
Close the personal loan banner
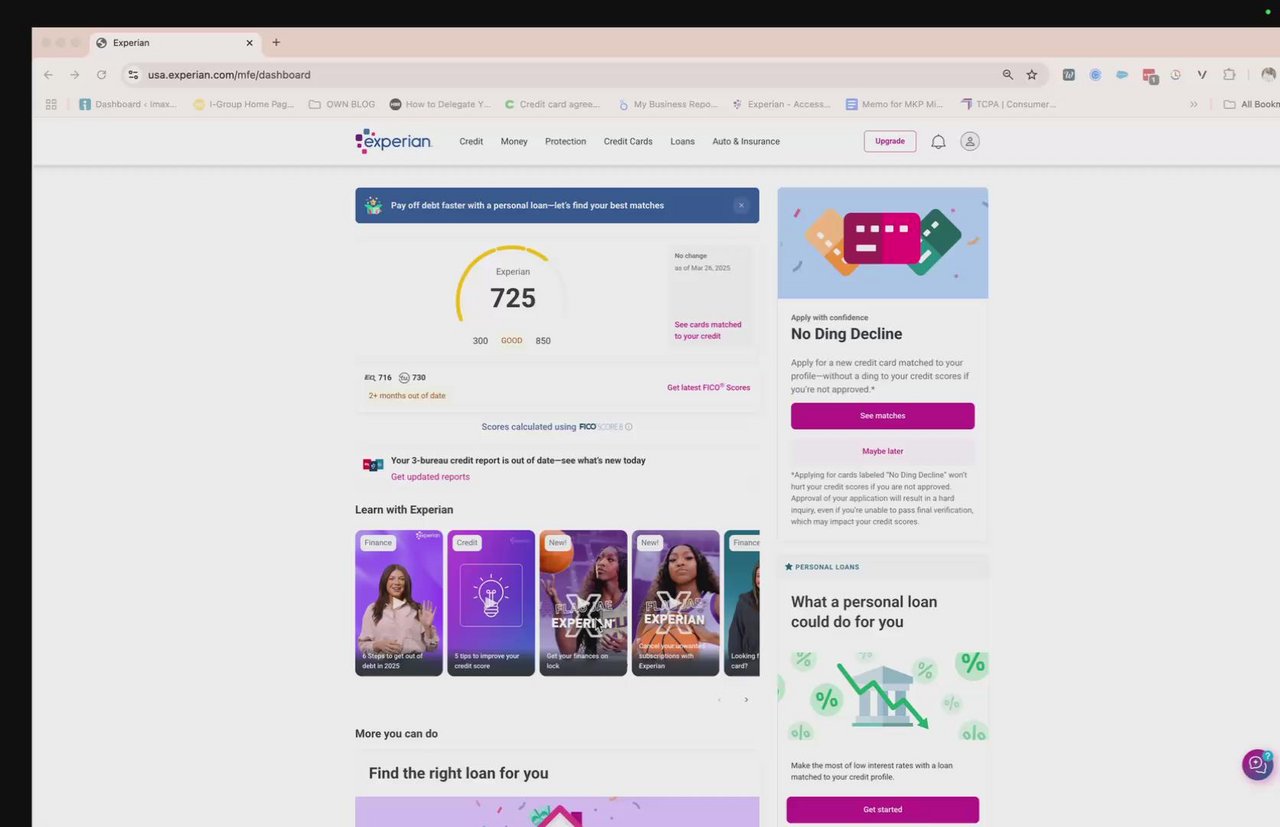[741, 205]
